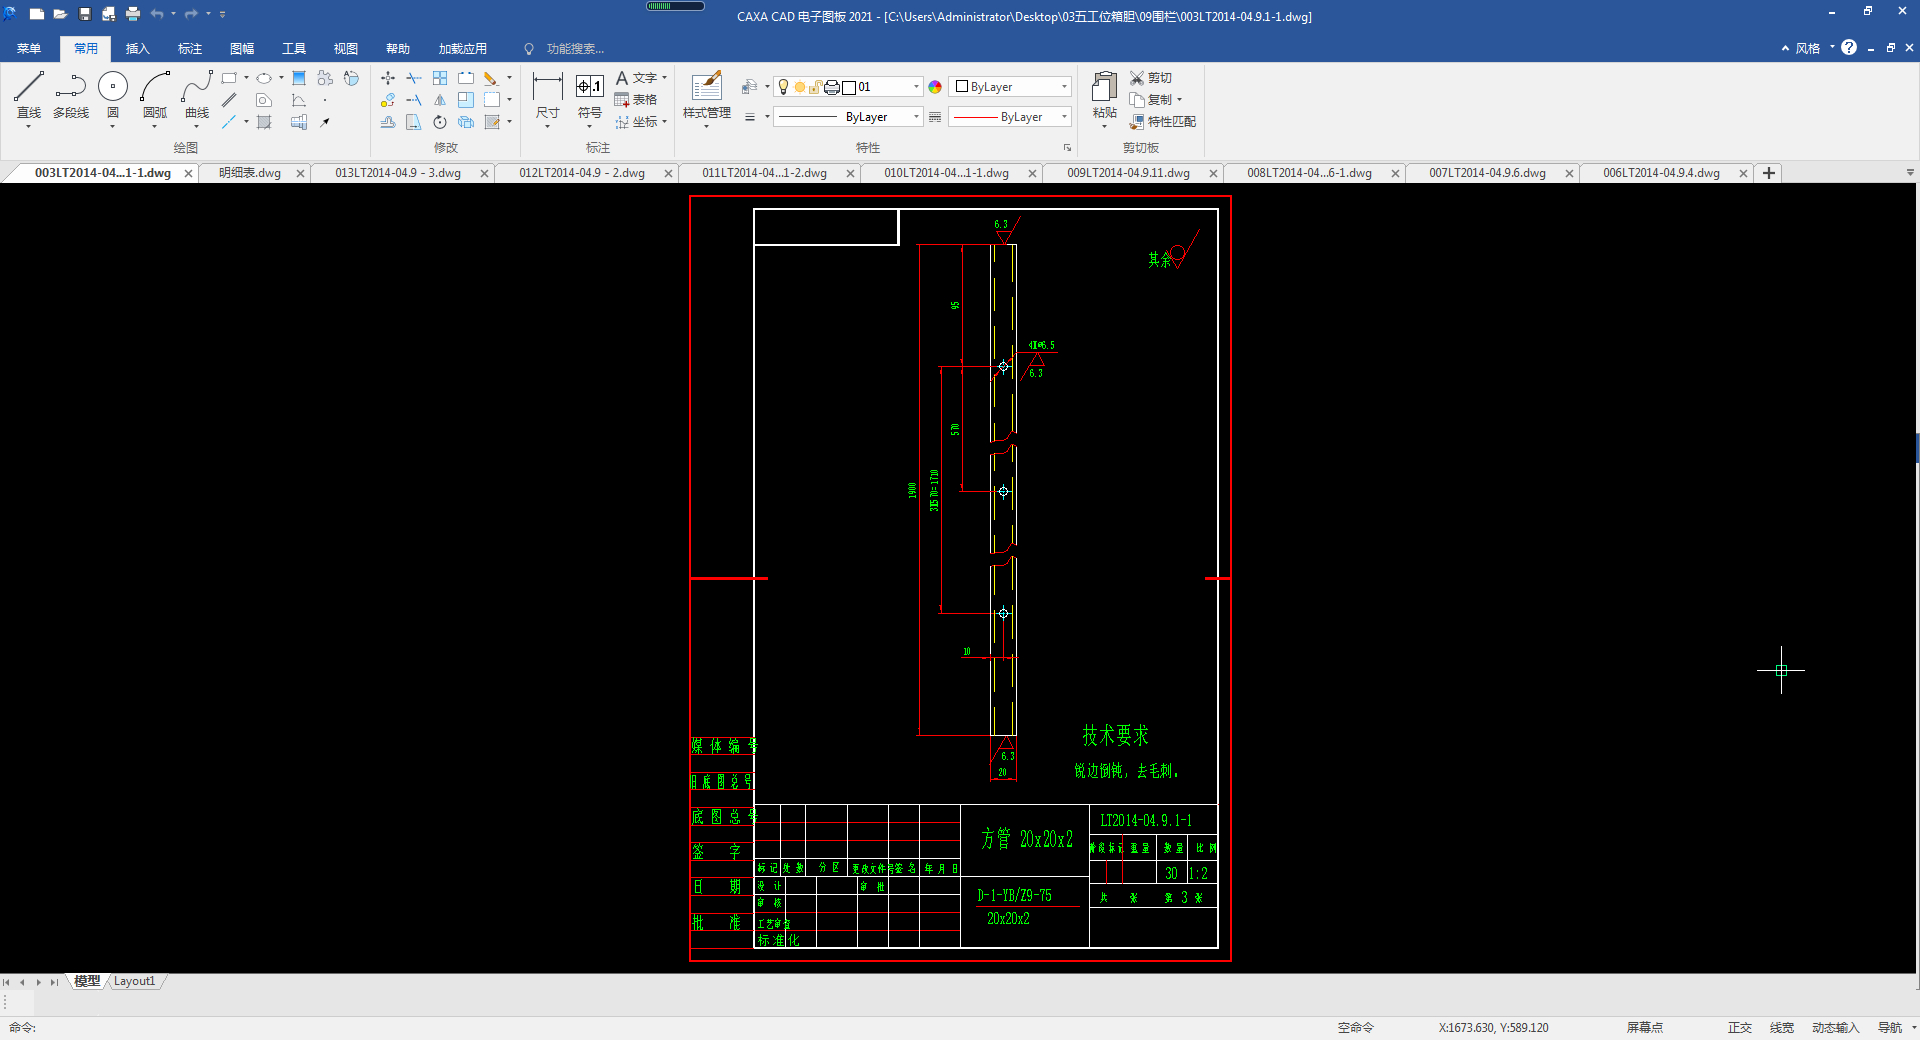The image size is (1920, 1040).
Task: Toggle 正交 ortho mode in status bar
Action: 1740,1027
